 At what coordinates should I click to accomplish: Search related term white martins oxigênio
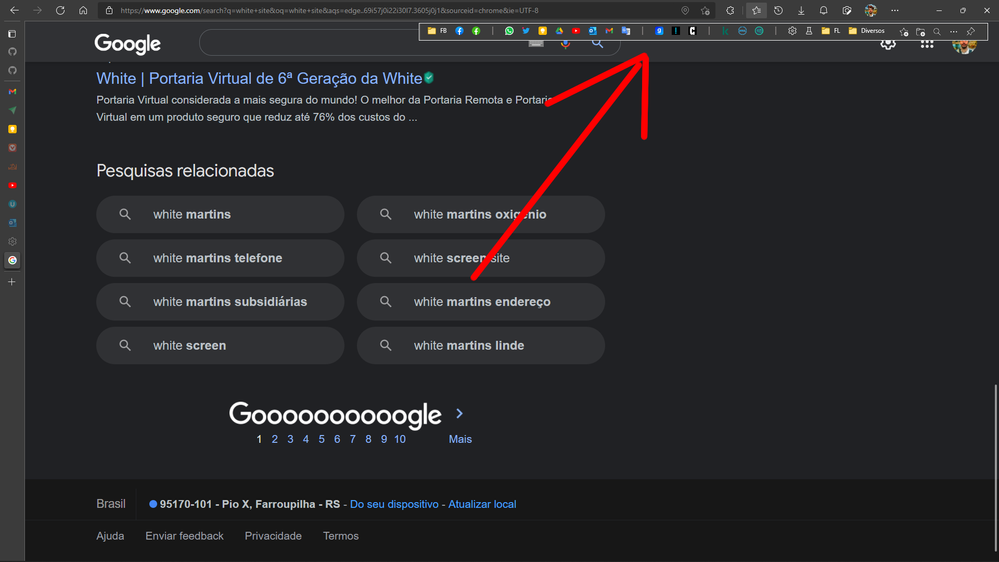point(481,214)
